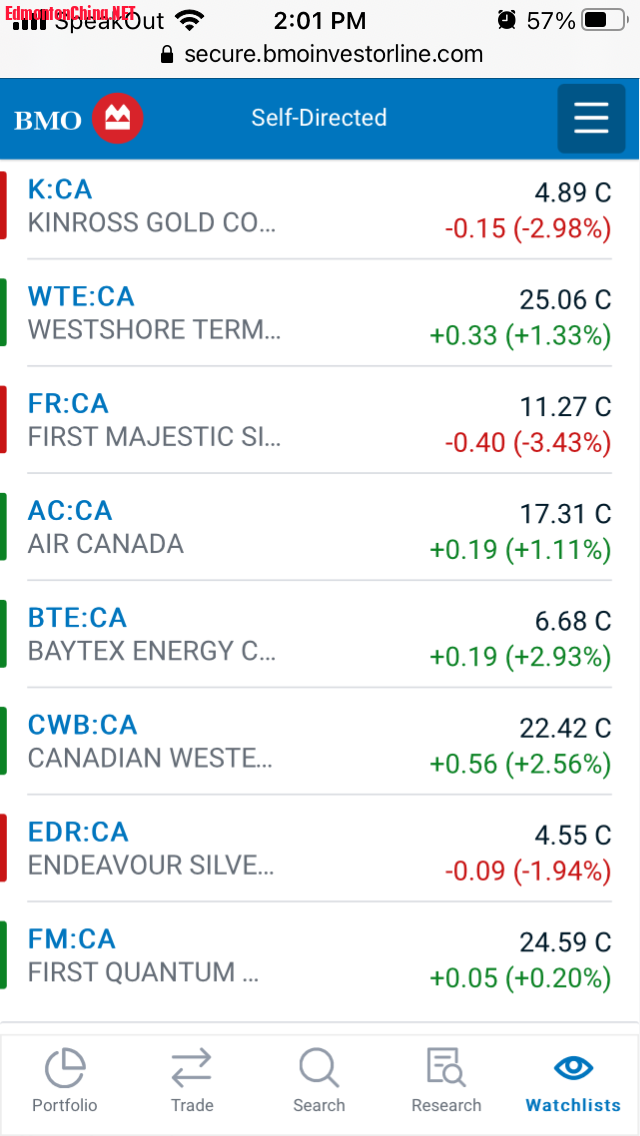Open the K:CA ticker link
The image size is (640, 1136).
pyautogui.click(x=60, y=189)
